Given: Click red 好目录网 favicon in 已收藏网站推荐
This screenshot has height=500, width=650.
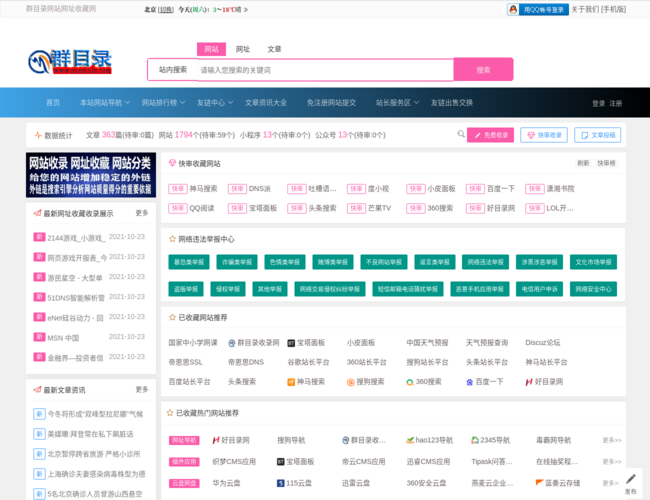Looking at the screenshot, I should 529,382.
